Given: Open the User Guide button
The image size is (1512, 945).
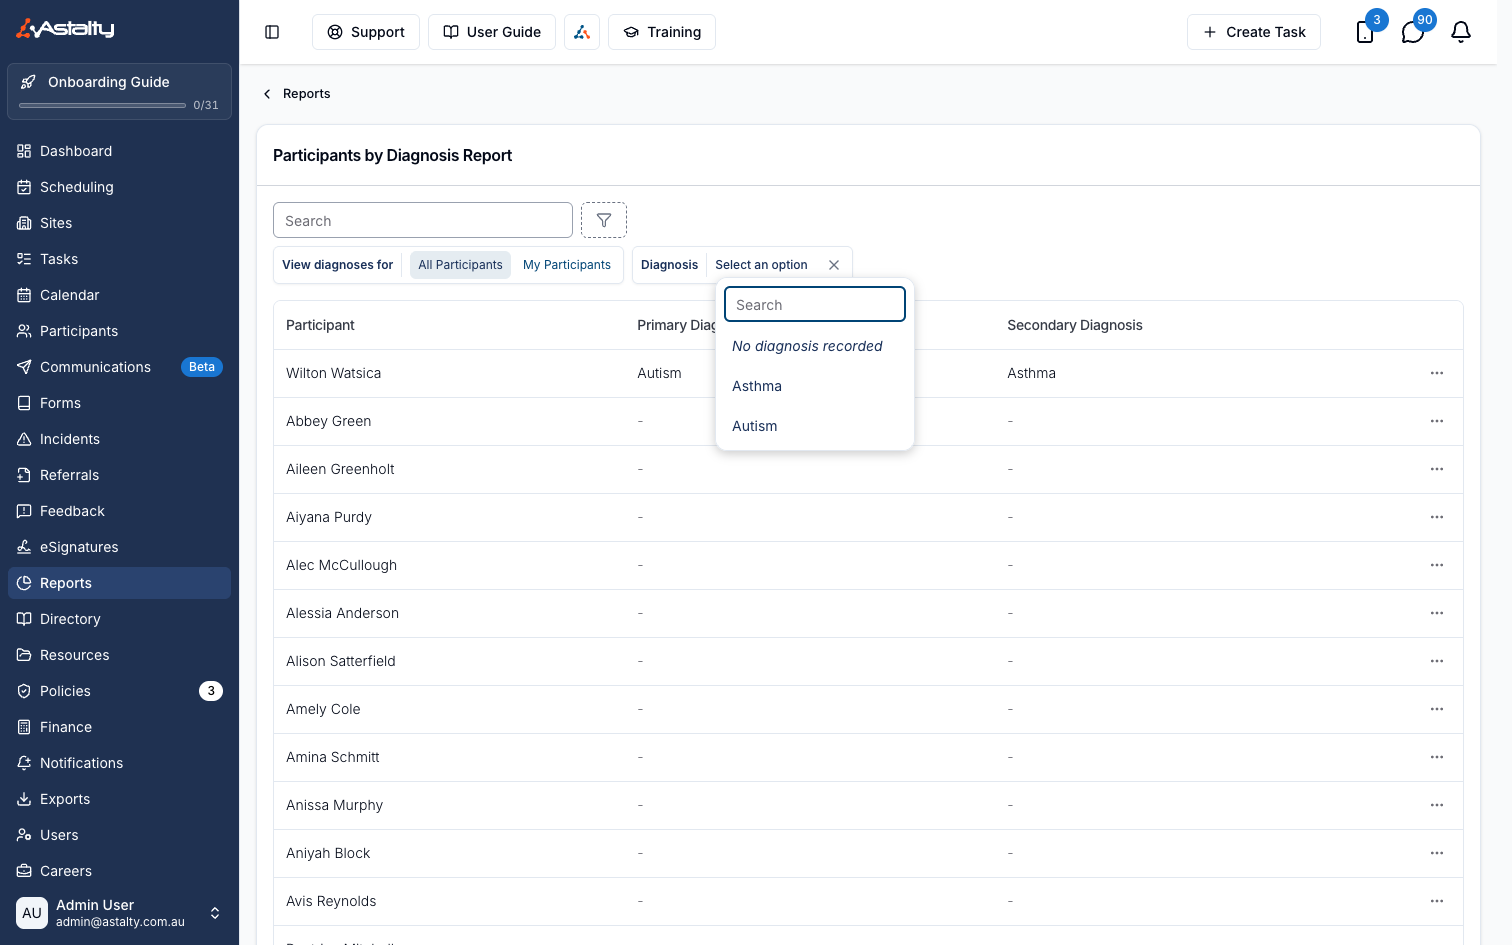Looking at the screenshot, I should (492, 32).
